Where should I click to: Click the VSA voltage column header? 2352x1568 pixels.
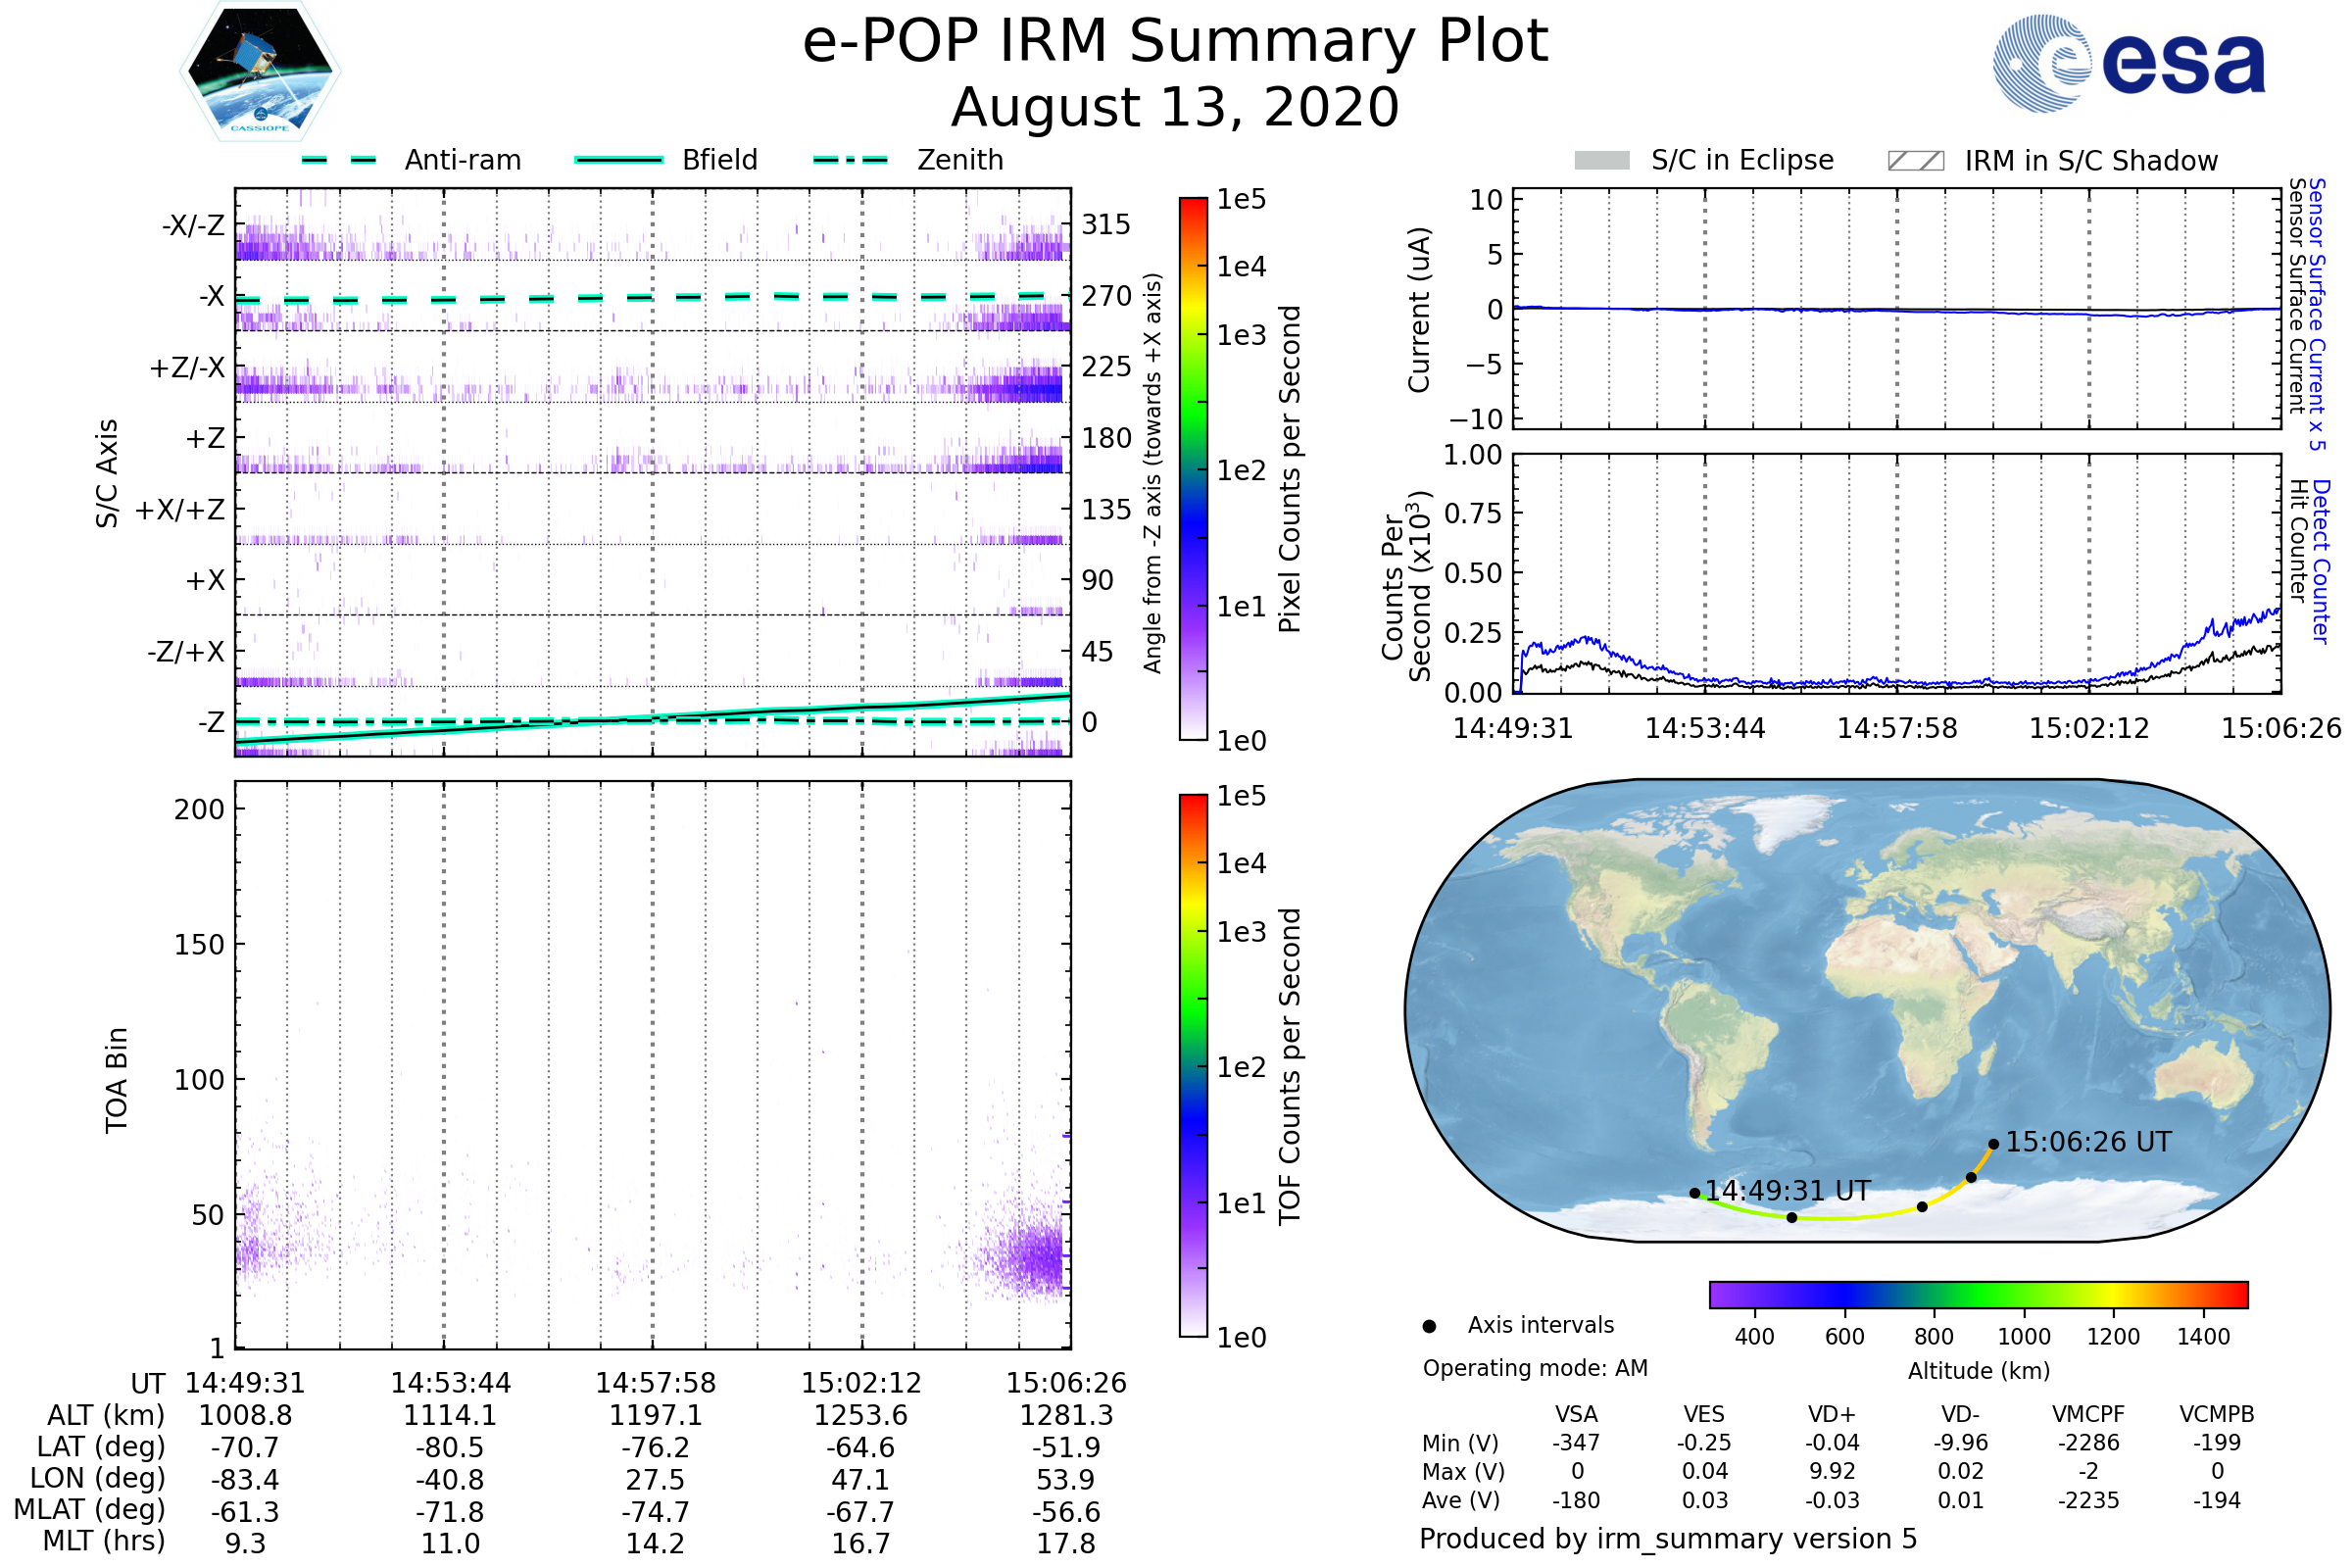pyautogui.click(x=1576, y=1415)
